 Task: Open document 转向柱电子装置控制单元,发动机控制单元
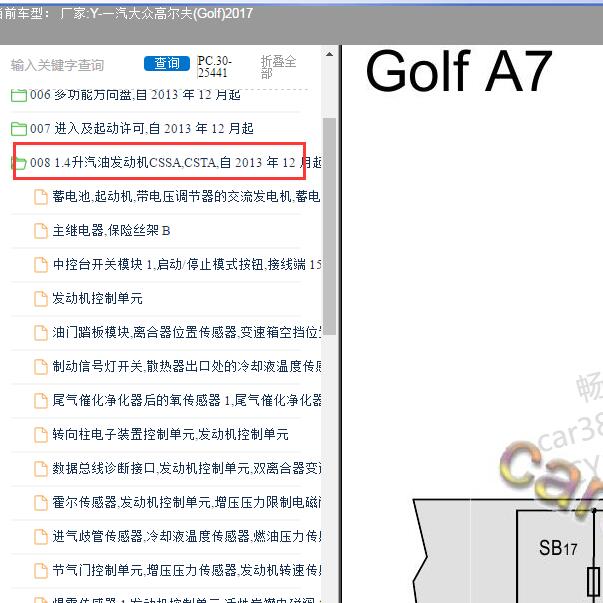click(170, 434)
